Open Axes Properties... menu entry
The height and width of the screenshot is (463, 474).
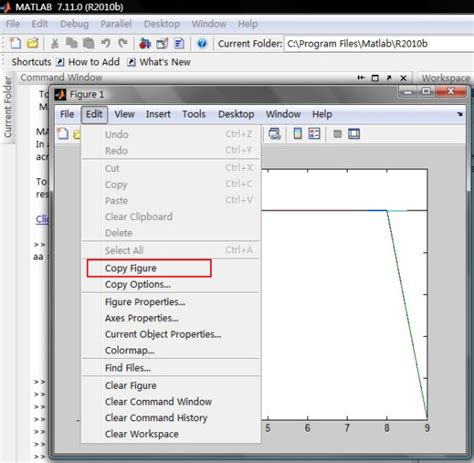coord(171,318)
